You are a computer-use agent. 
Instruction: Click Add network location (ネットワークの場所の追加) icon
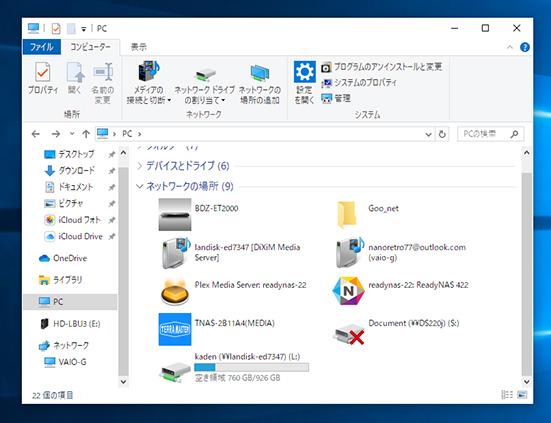(x=260, y=84)
